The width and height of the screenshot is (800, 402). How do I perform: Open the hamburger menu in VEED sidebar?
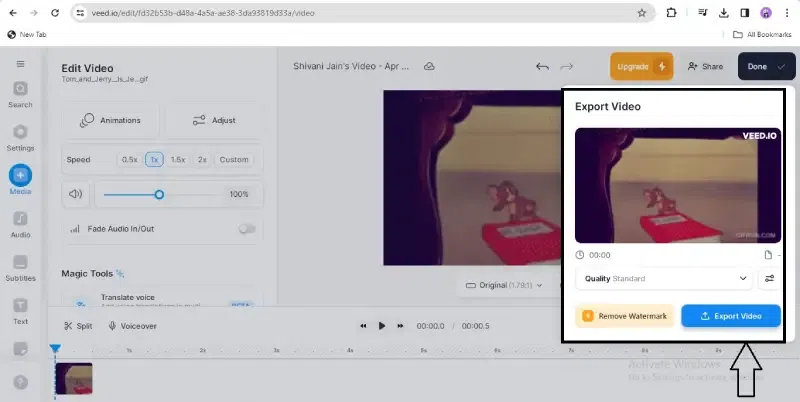coord(20,64)
